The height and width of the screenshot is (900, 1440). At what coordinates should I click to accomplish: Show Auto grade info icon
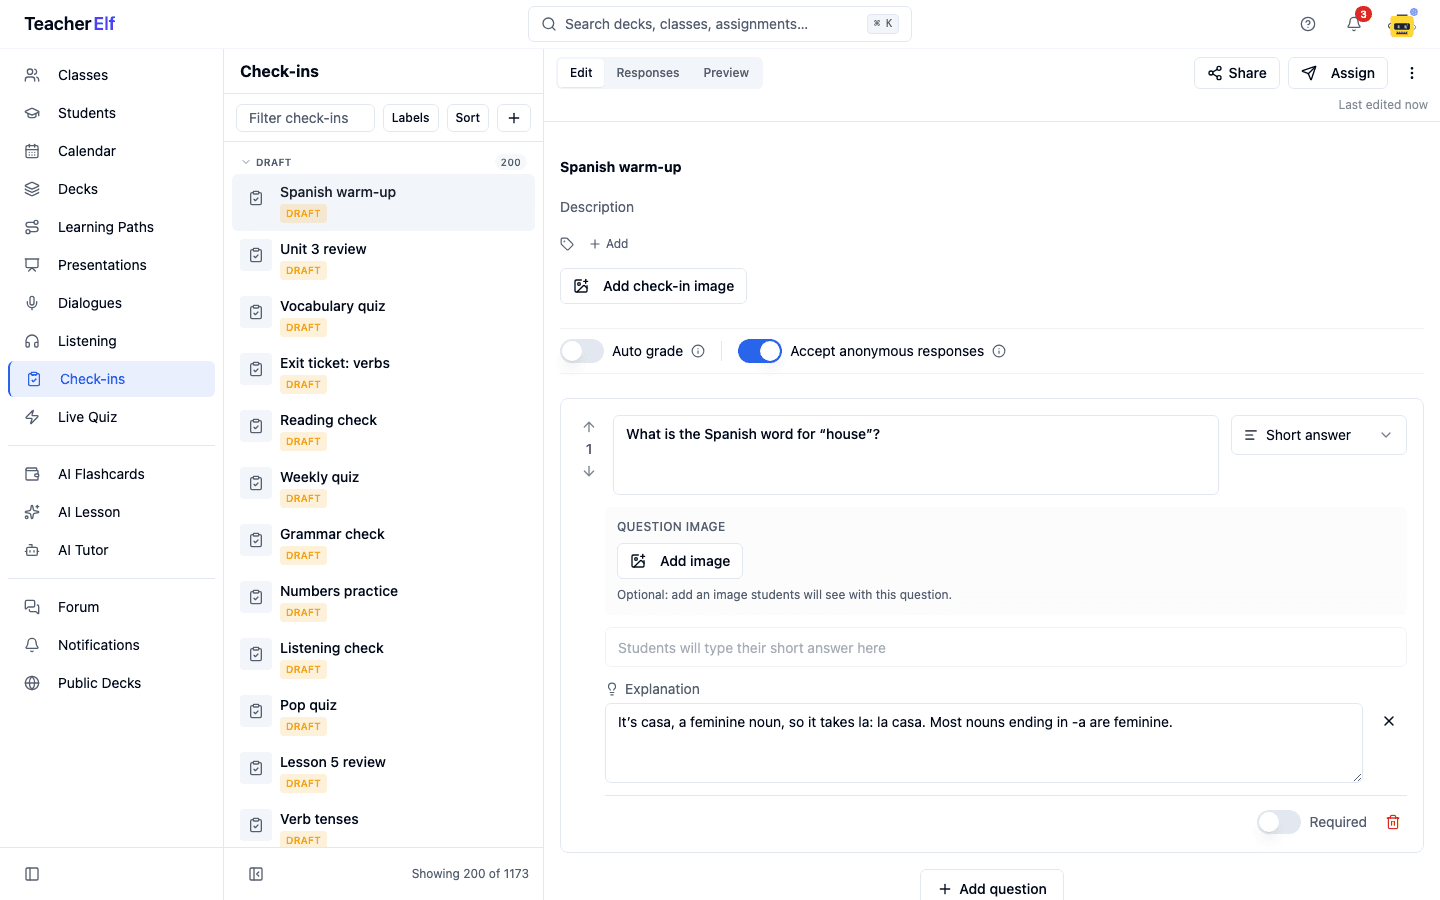coord(698,351)
